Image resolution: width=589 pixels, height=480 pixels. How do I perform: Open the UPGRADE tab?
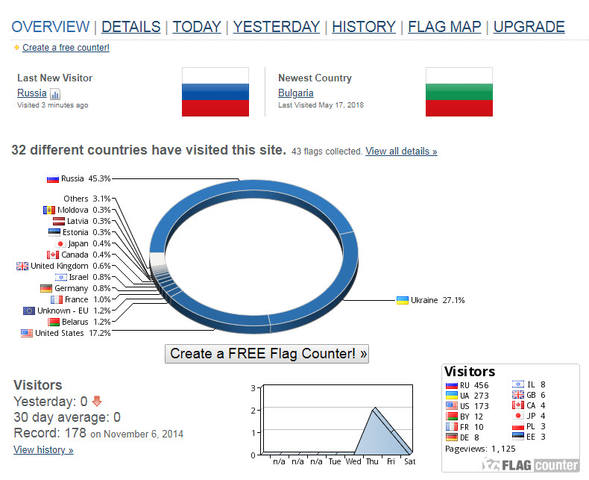[529, 27]
